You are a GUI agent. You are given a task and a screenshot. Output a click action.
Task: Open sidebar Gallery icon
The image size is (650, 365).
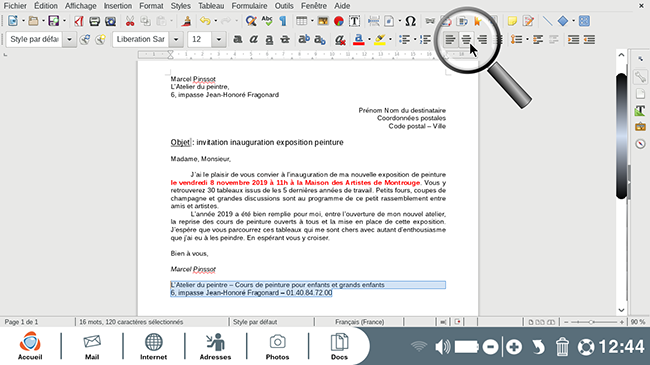pyautogui.click(x=640, y=127)
